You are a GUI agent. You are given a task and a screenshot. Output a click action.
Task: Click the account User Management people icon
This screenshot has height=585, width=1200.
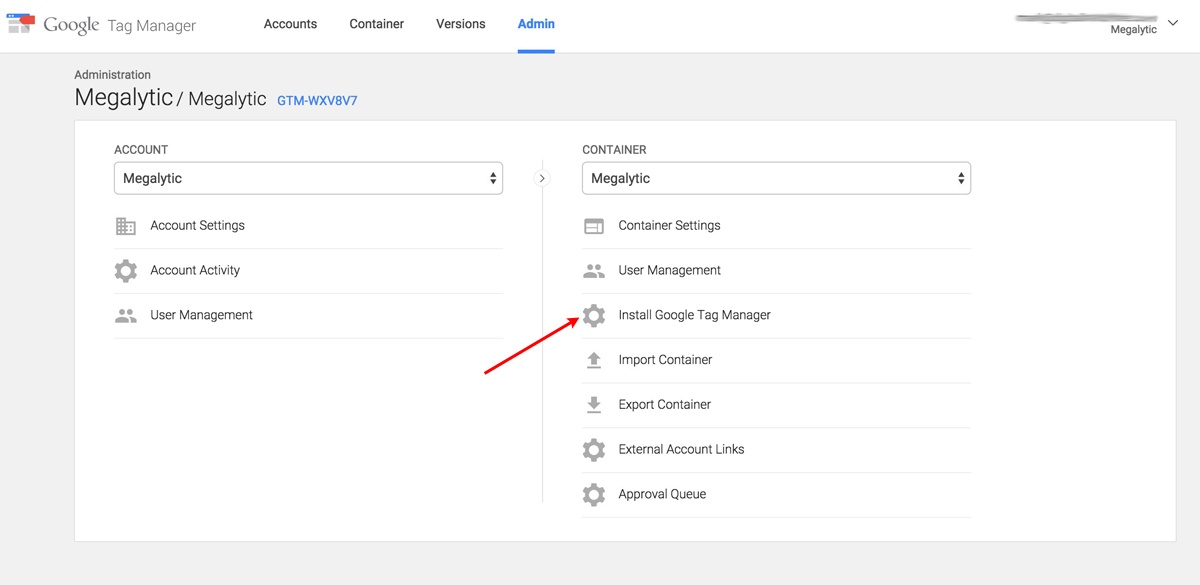[x=126, y=316]
